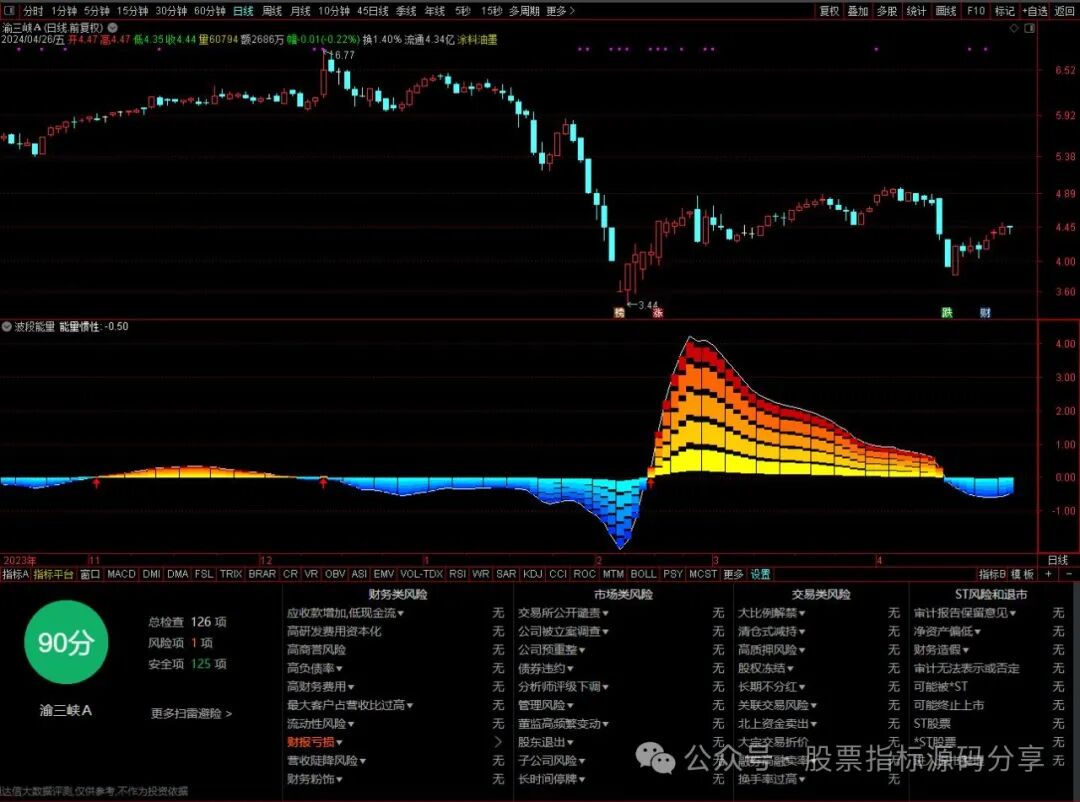Viewport: 1080px width, 802px height.
Task: Click the plus icon to add indicator pane
Action: click(1049, 574)
